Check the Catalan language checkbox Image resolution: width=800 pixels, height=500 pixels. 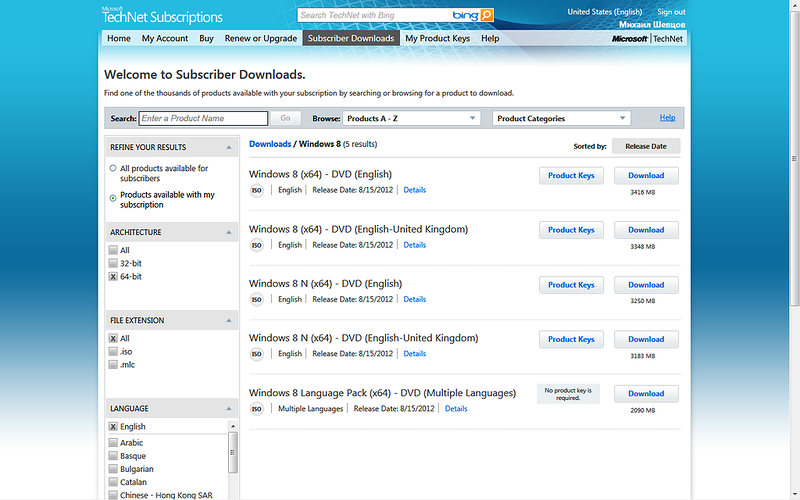click(x=113, y=482)
